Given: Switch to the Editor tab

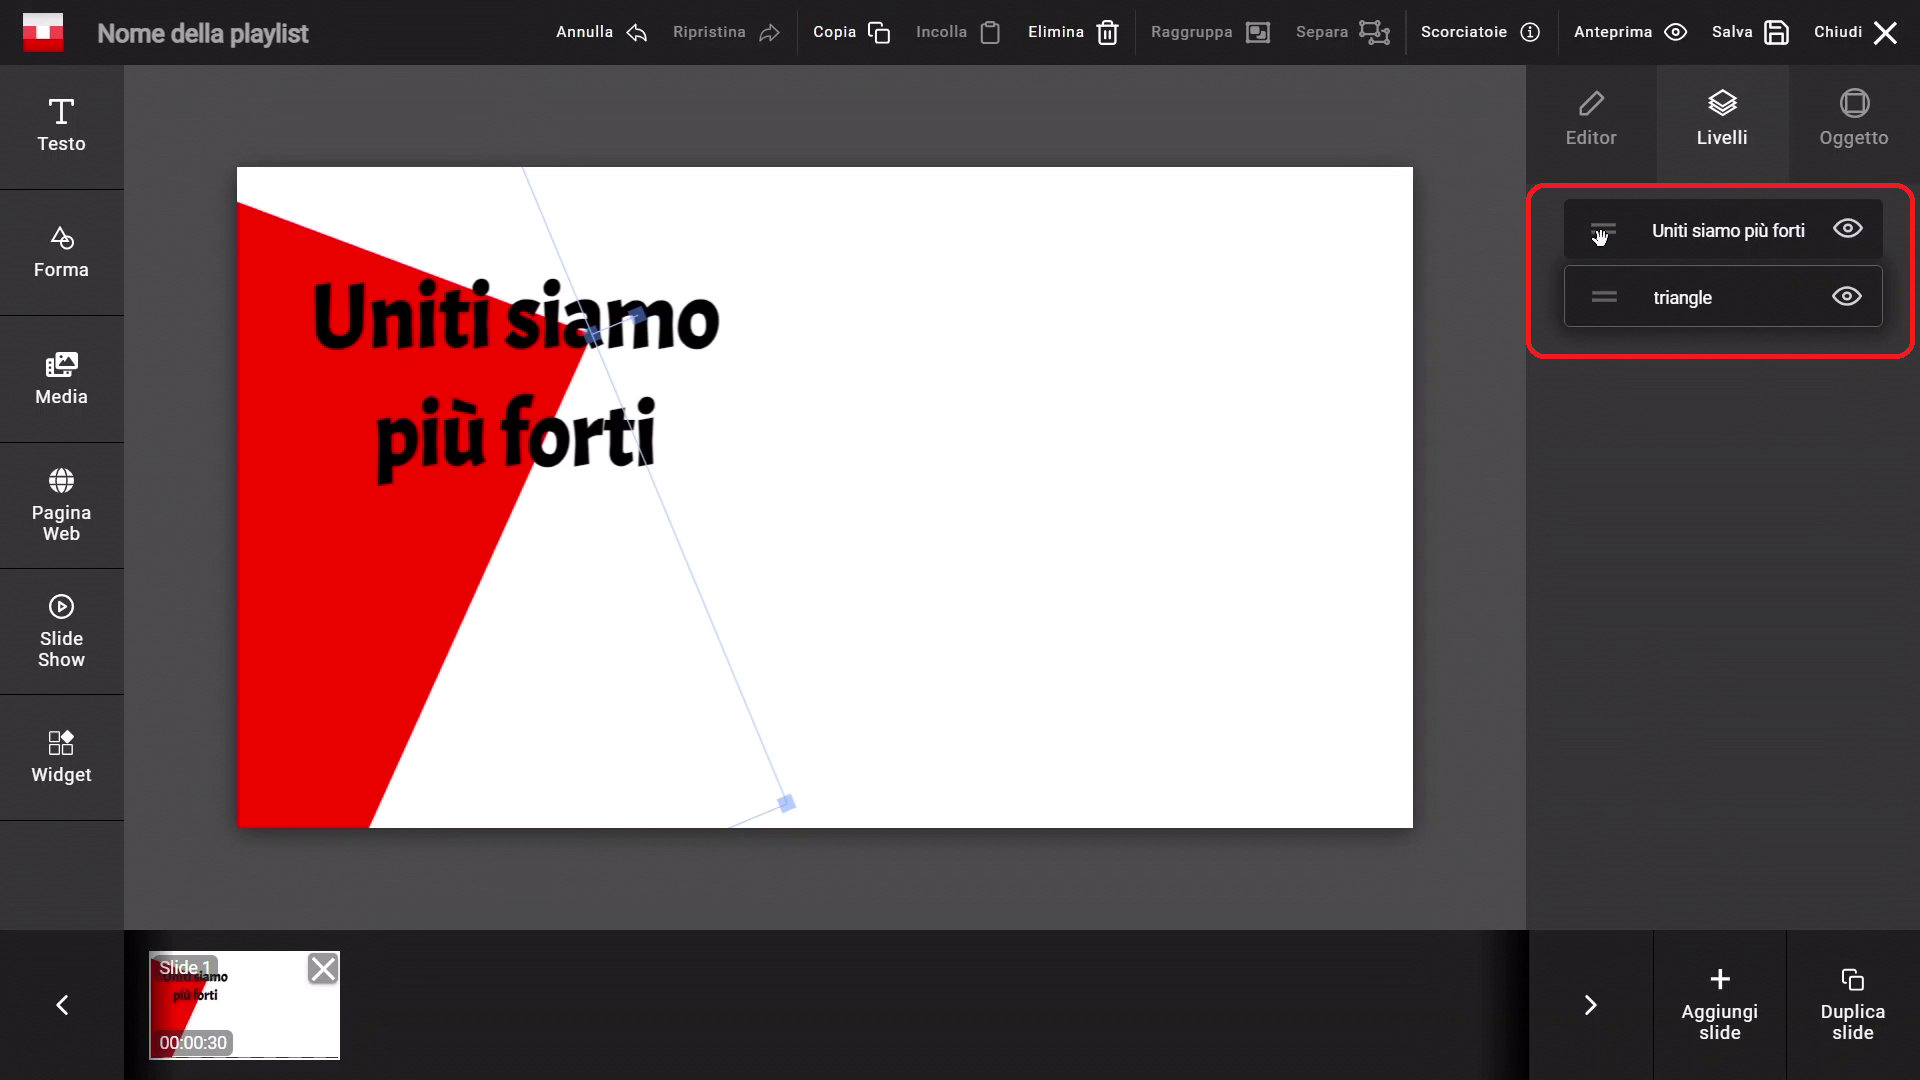Looking at the screenshot, I should 1590,120.
